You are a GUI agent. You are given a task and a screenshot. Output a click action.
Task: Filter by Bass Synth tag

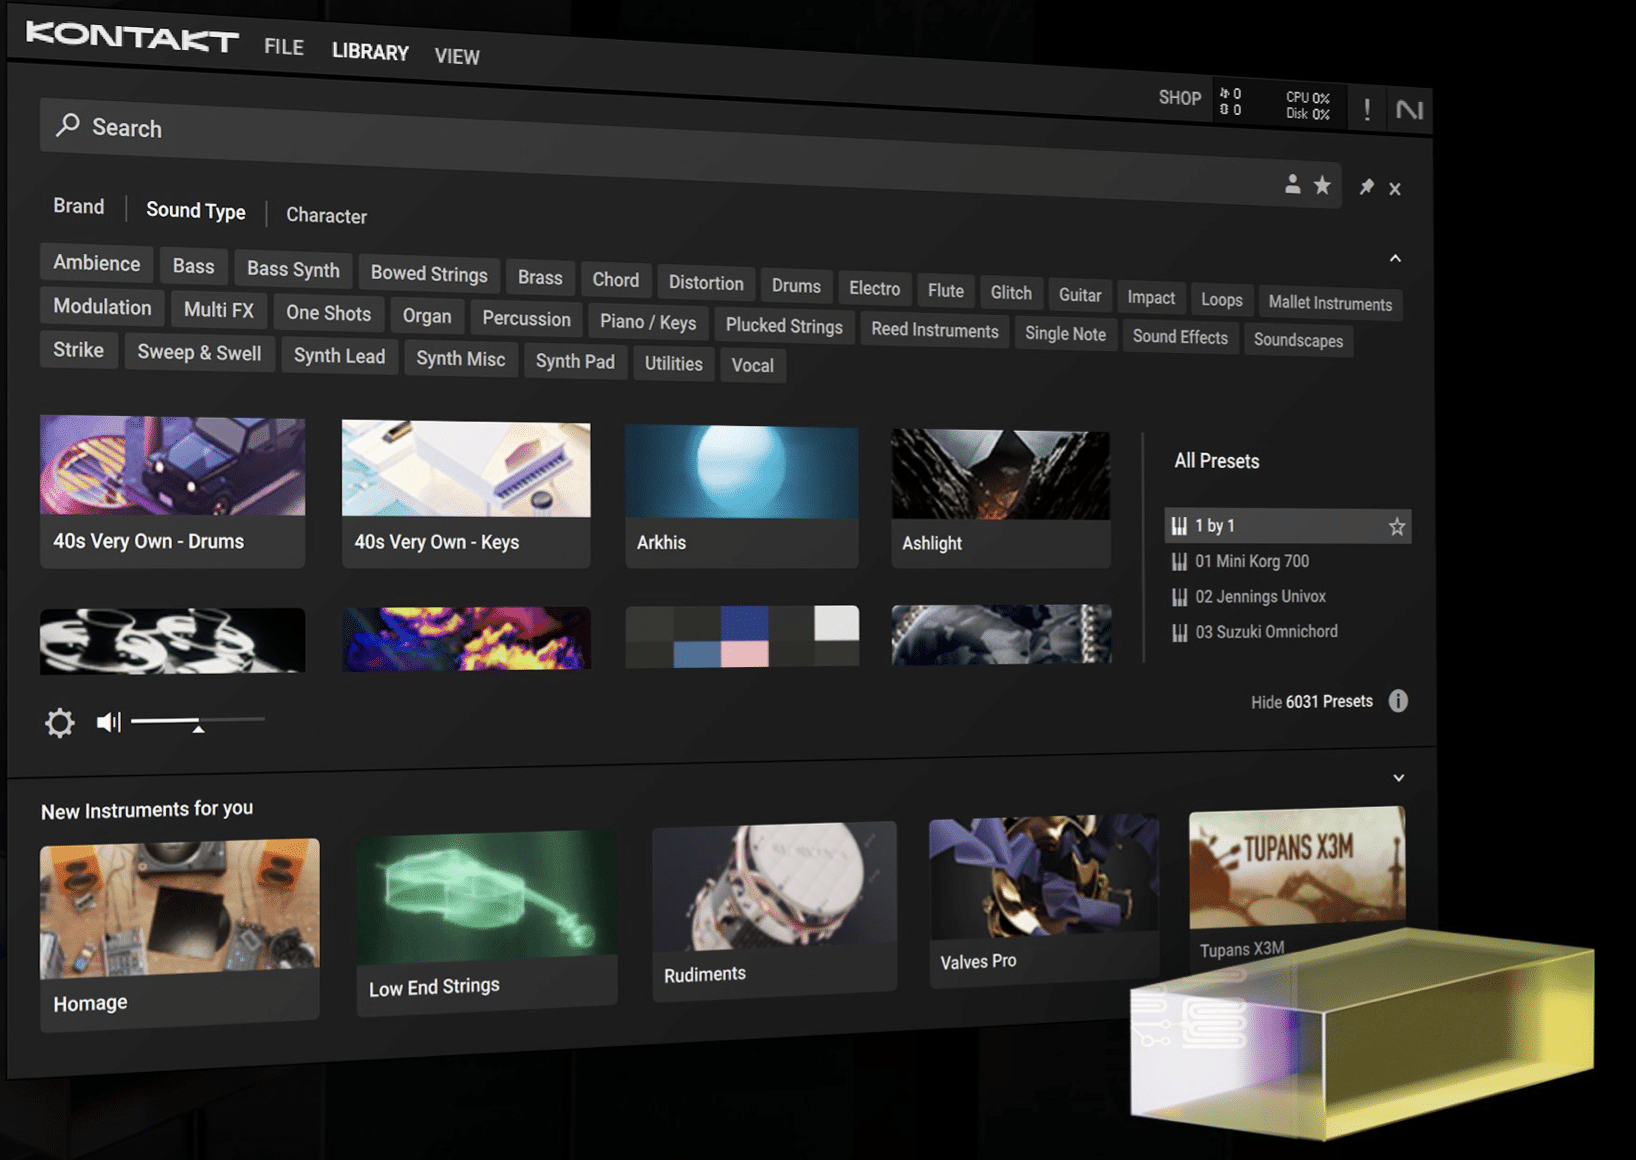point(293,269)
